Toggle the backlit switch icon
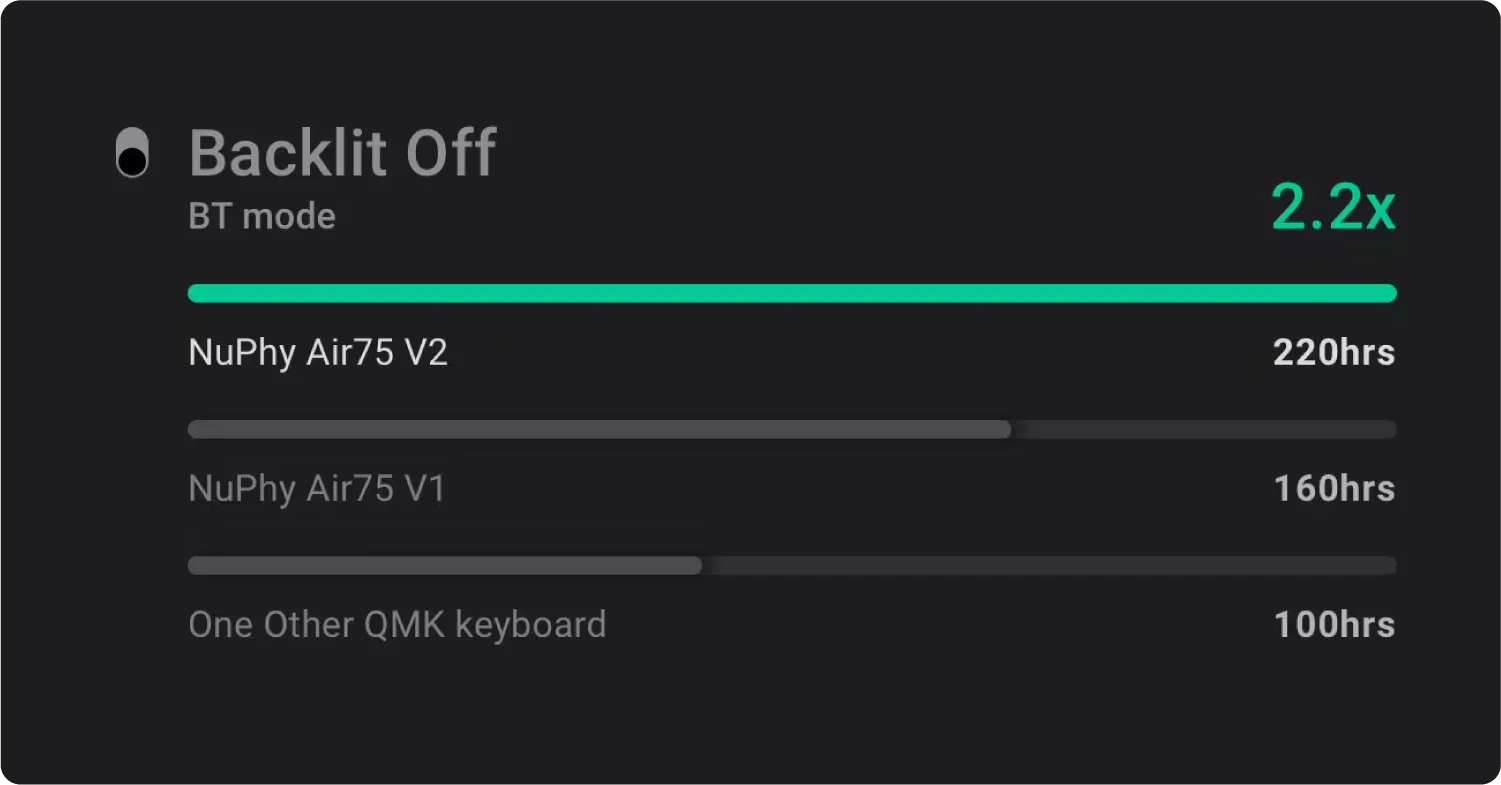 click(132, 153)
